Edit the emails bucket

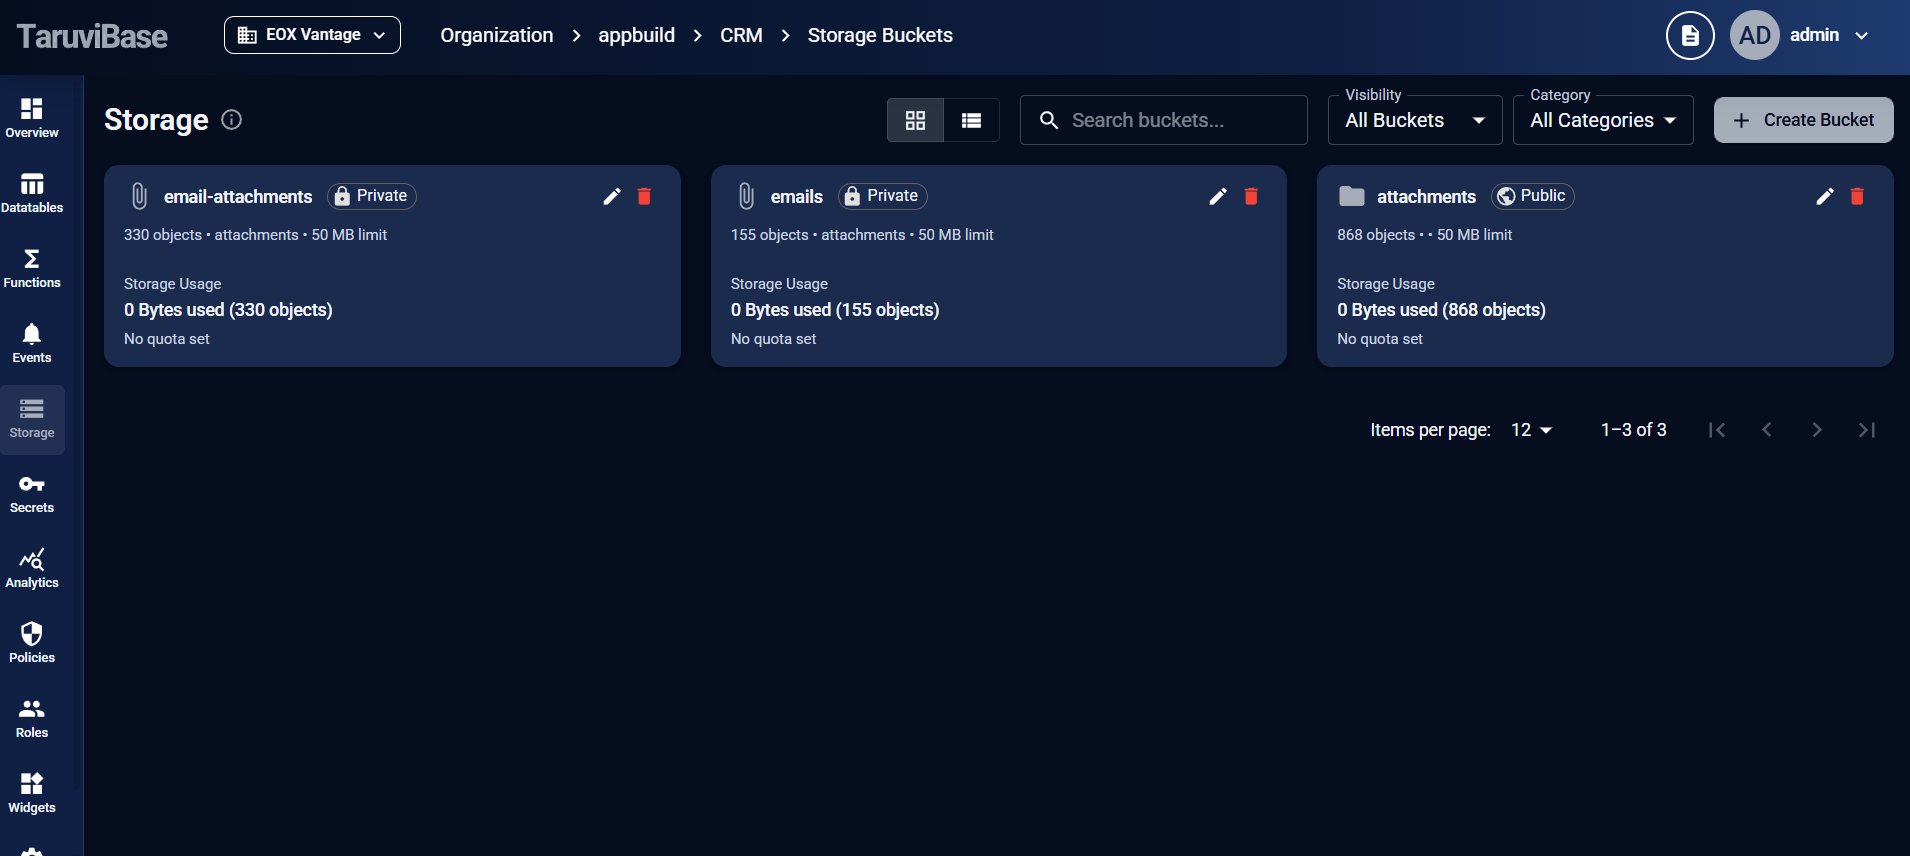1218,196
